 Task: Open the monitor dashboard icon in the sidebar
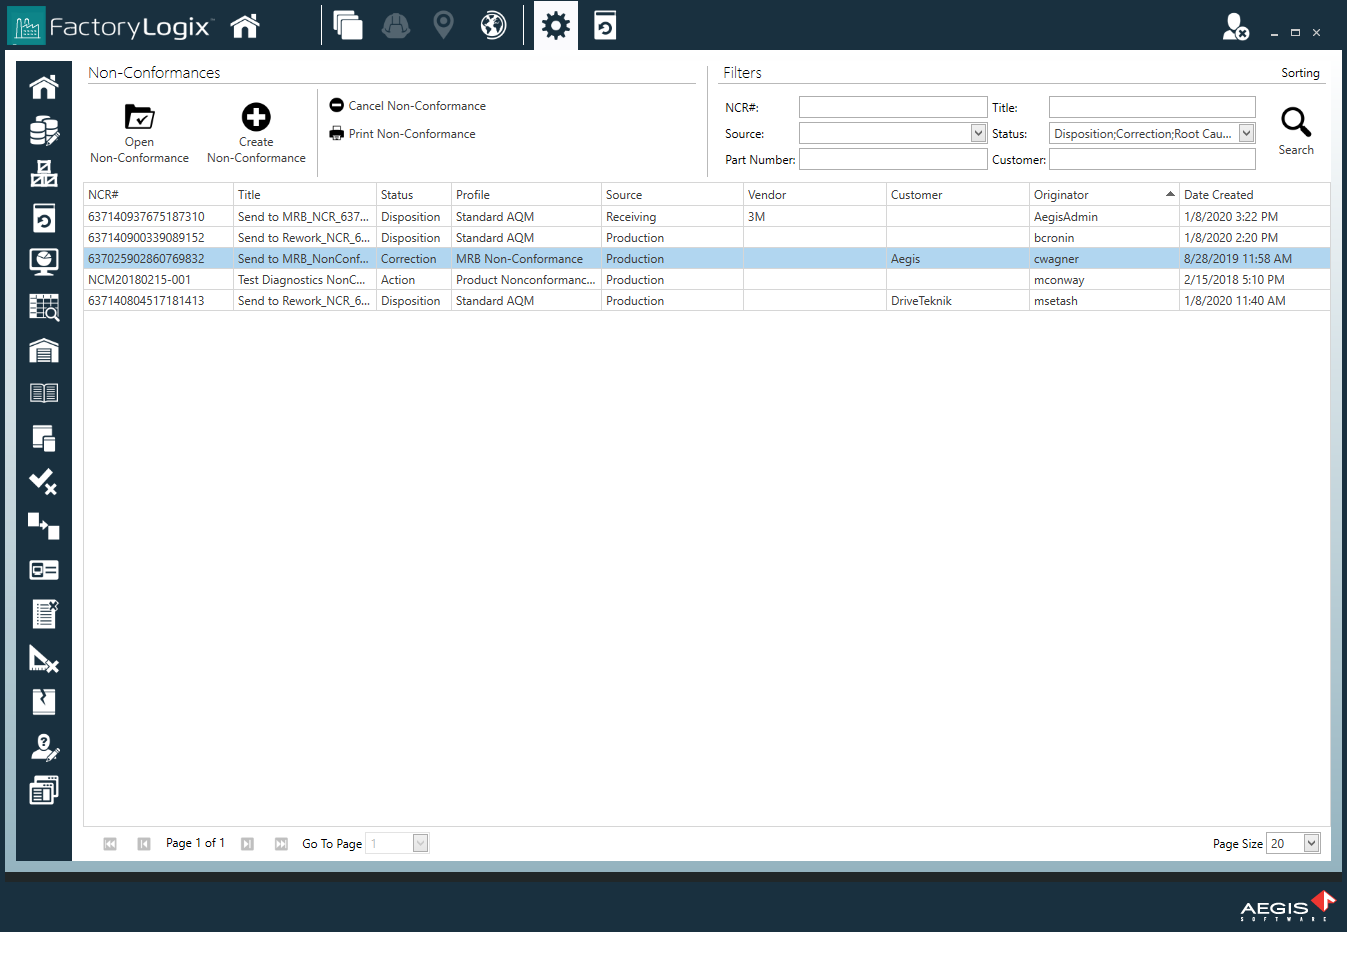pyautogui.click(x=43, y=262)
